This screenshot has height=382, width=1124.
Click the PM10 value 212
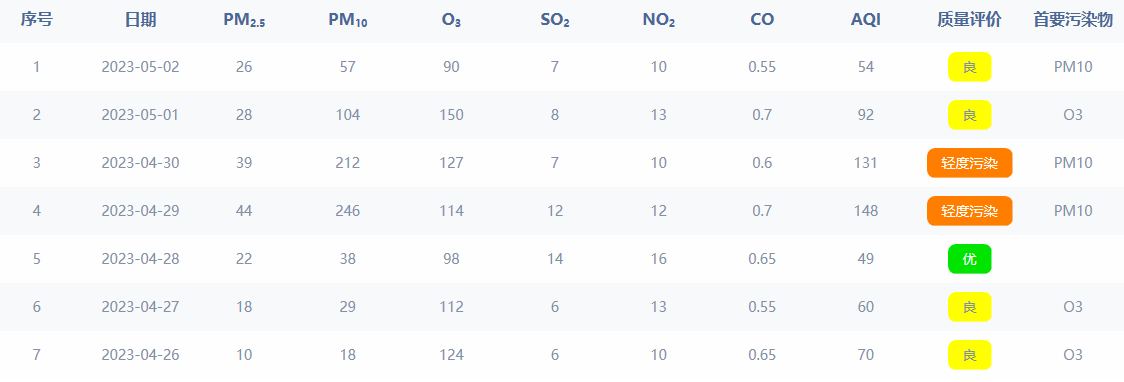point(348,163)
